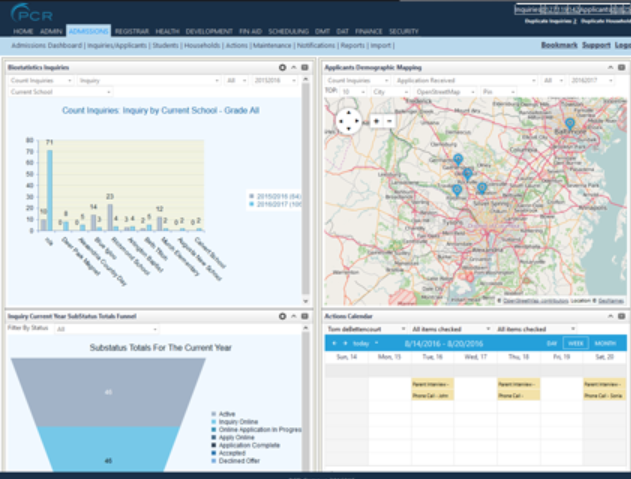Switch calendar to WEEK view

coord(575,343)
